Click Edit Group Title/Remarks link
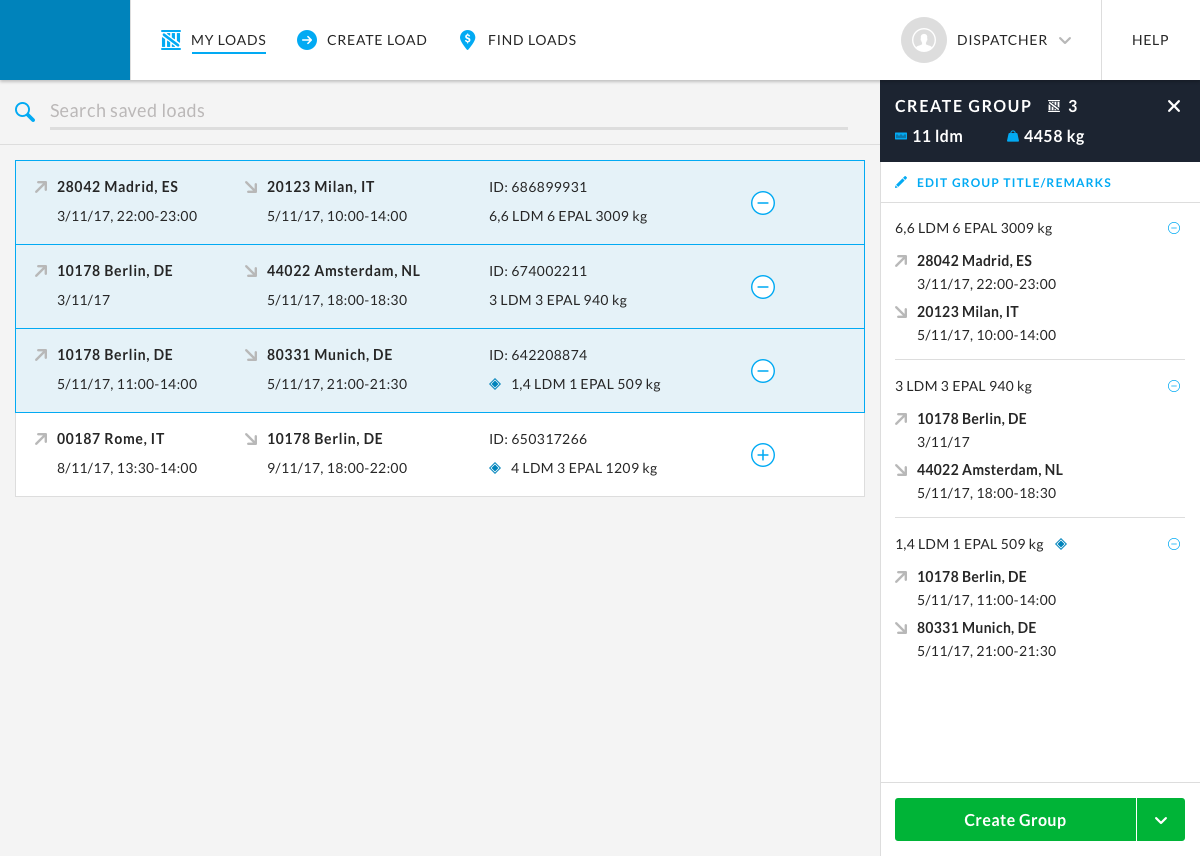The image size is (1200, 856). pos(1014,183)
